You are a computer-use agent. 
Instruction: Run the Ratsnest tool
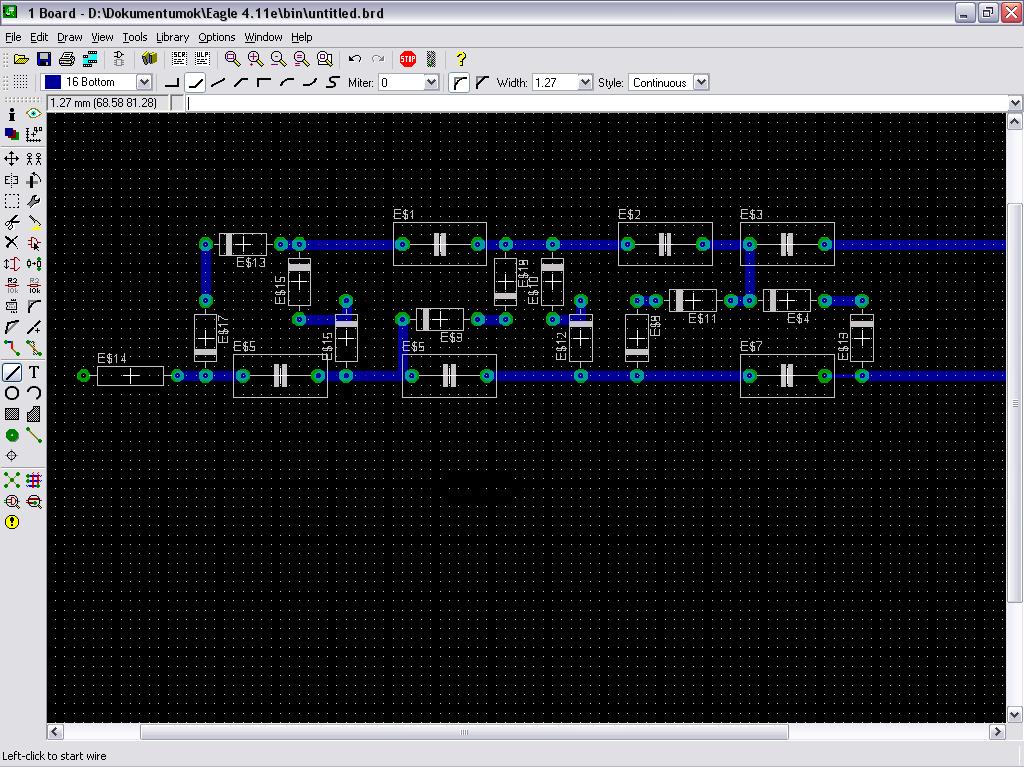[12, 480]
